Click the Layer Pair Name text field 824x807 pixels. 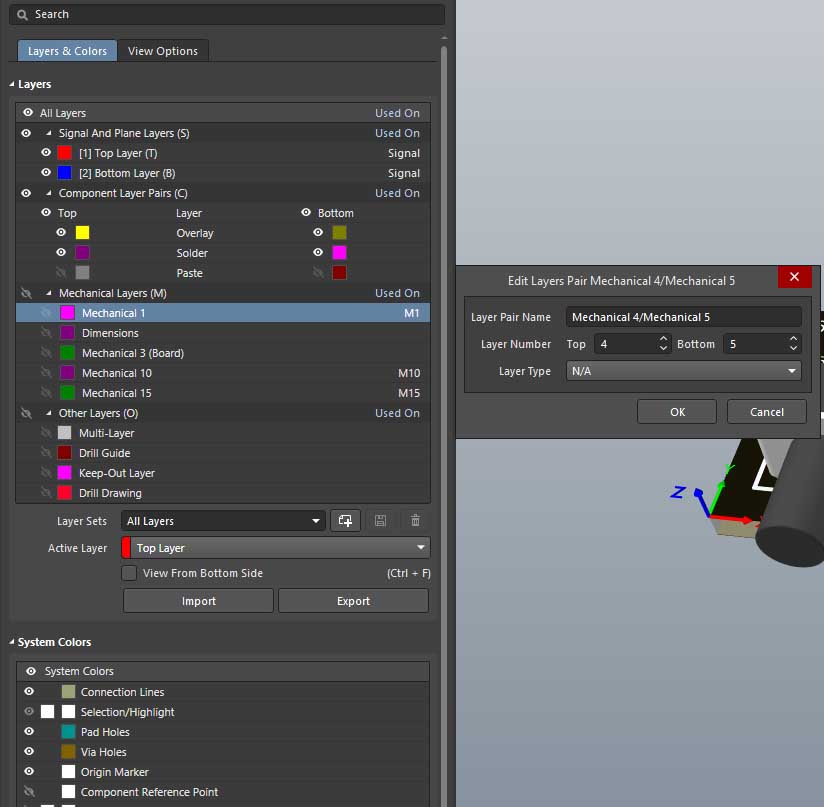point(684,317)
